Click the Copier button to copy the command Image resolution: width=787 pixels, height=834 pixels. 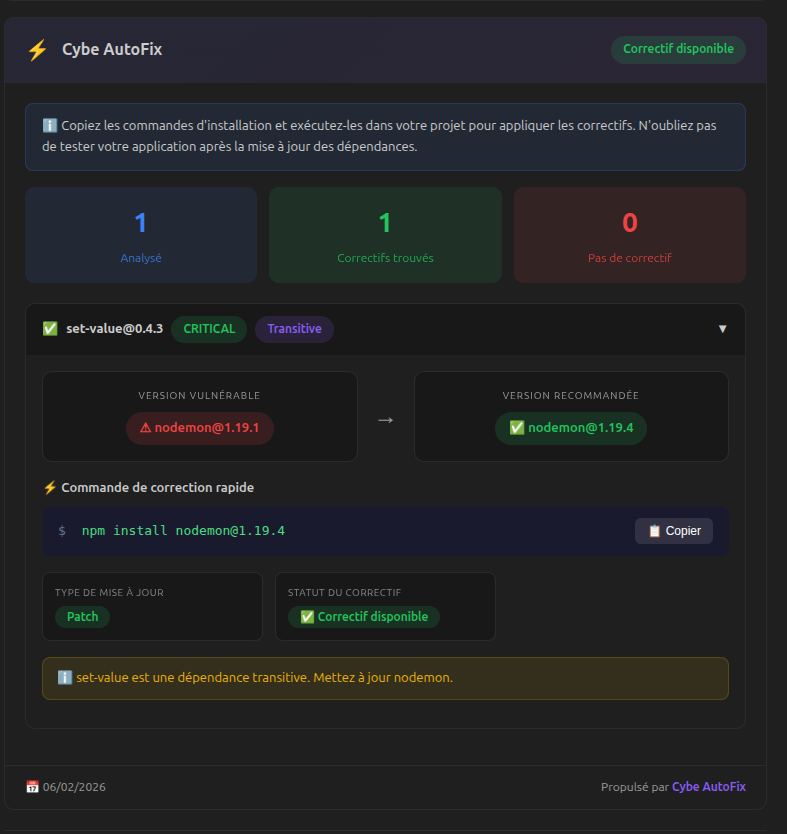point(673,531)
